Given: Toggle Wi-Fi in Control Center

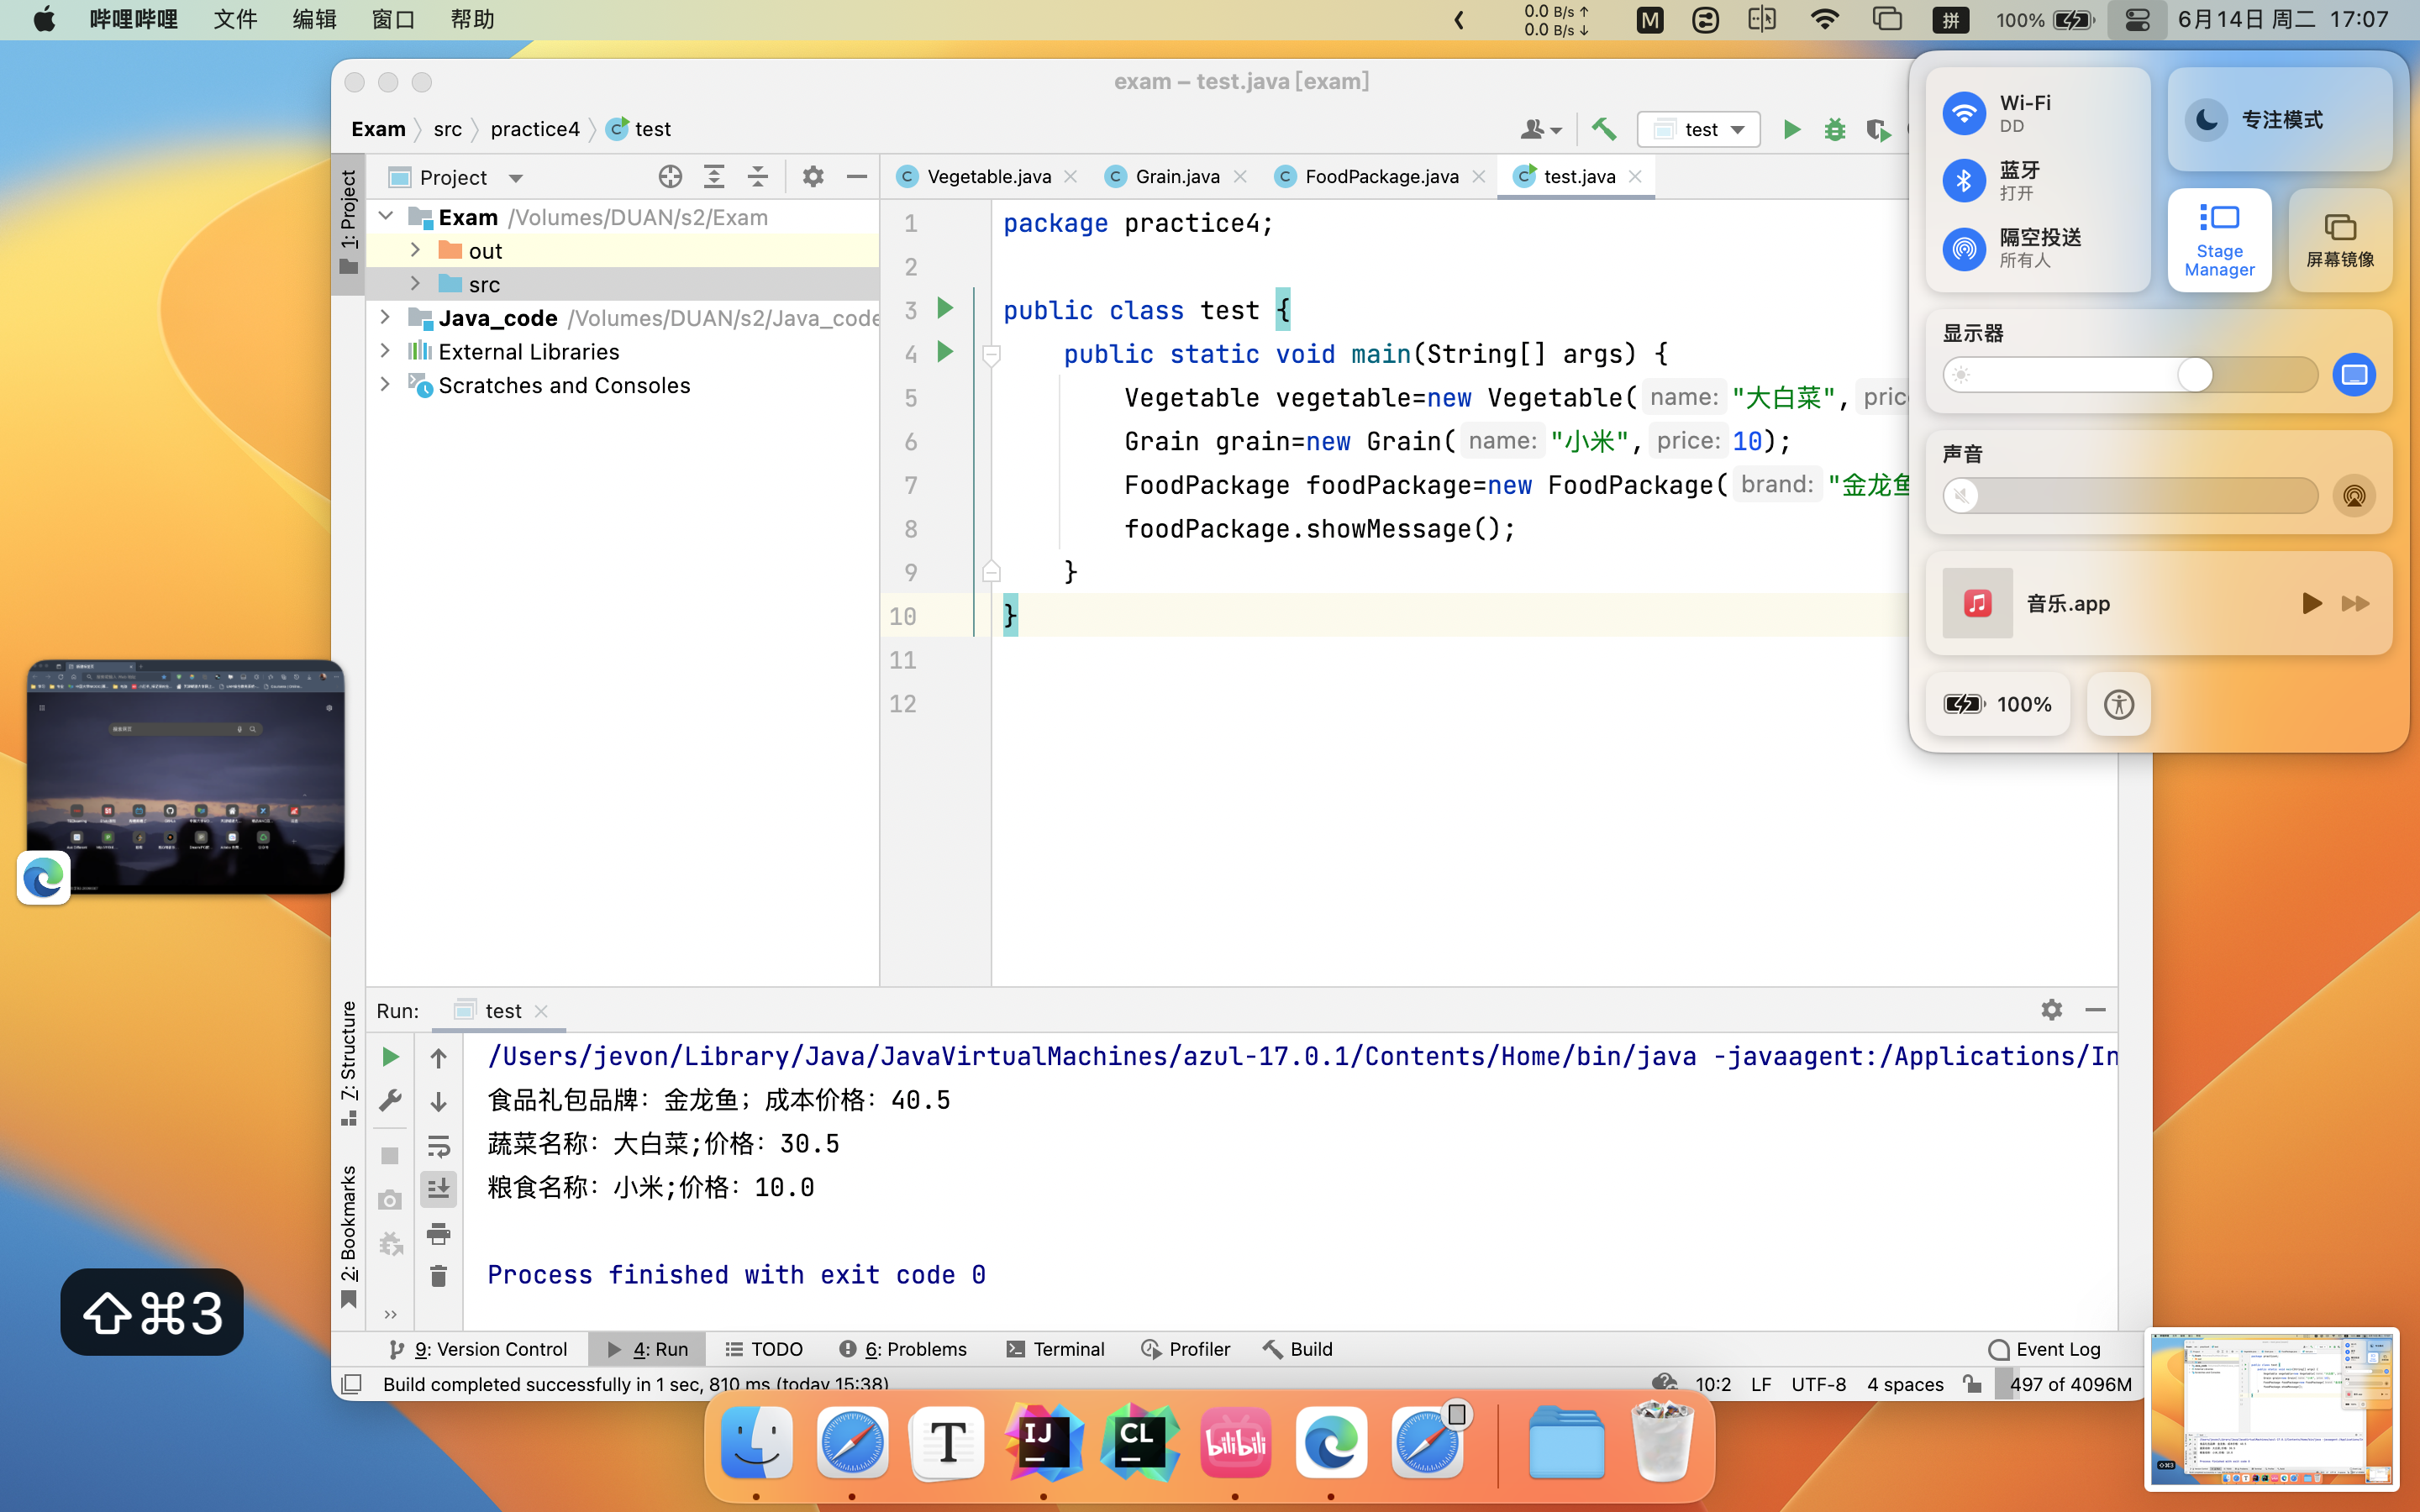Looking at the screenshot, I should coord(1964,113).
